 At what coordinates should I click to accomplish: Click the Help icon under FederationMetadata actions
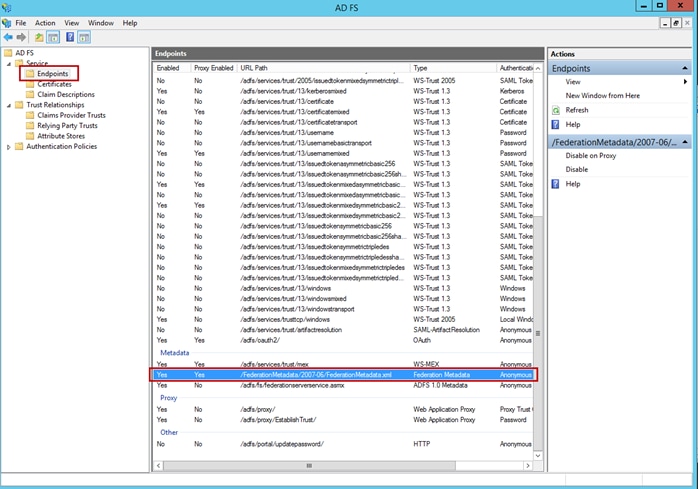556,183
